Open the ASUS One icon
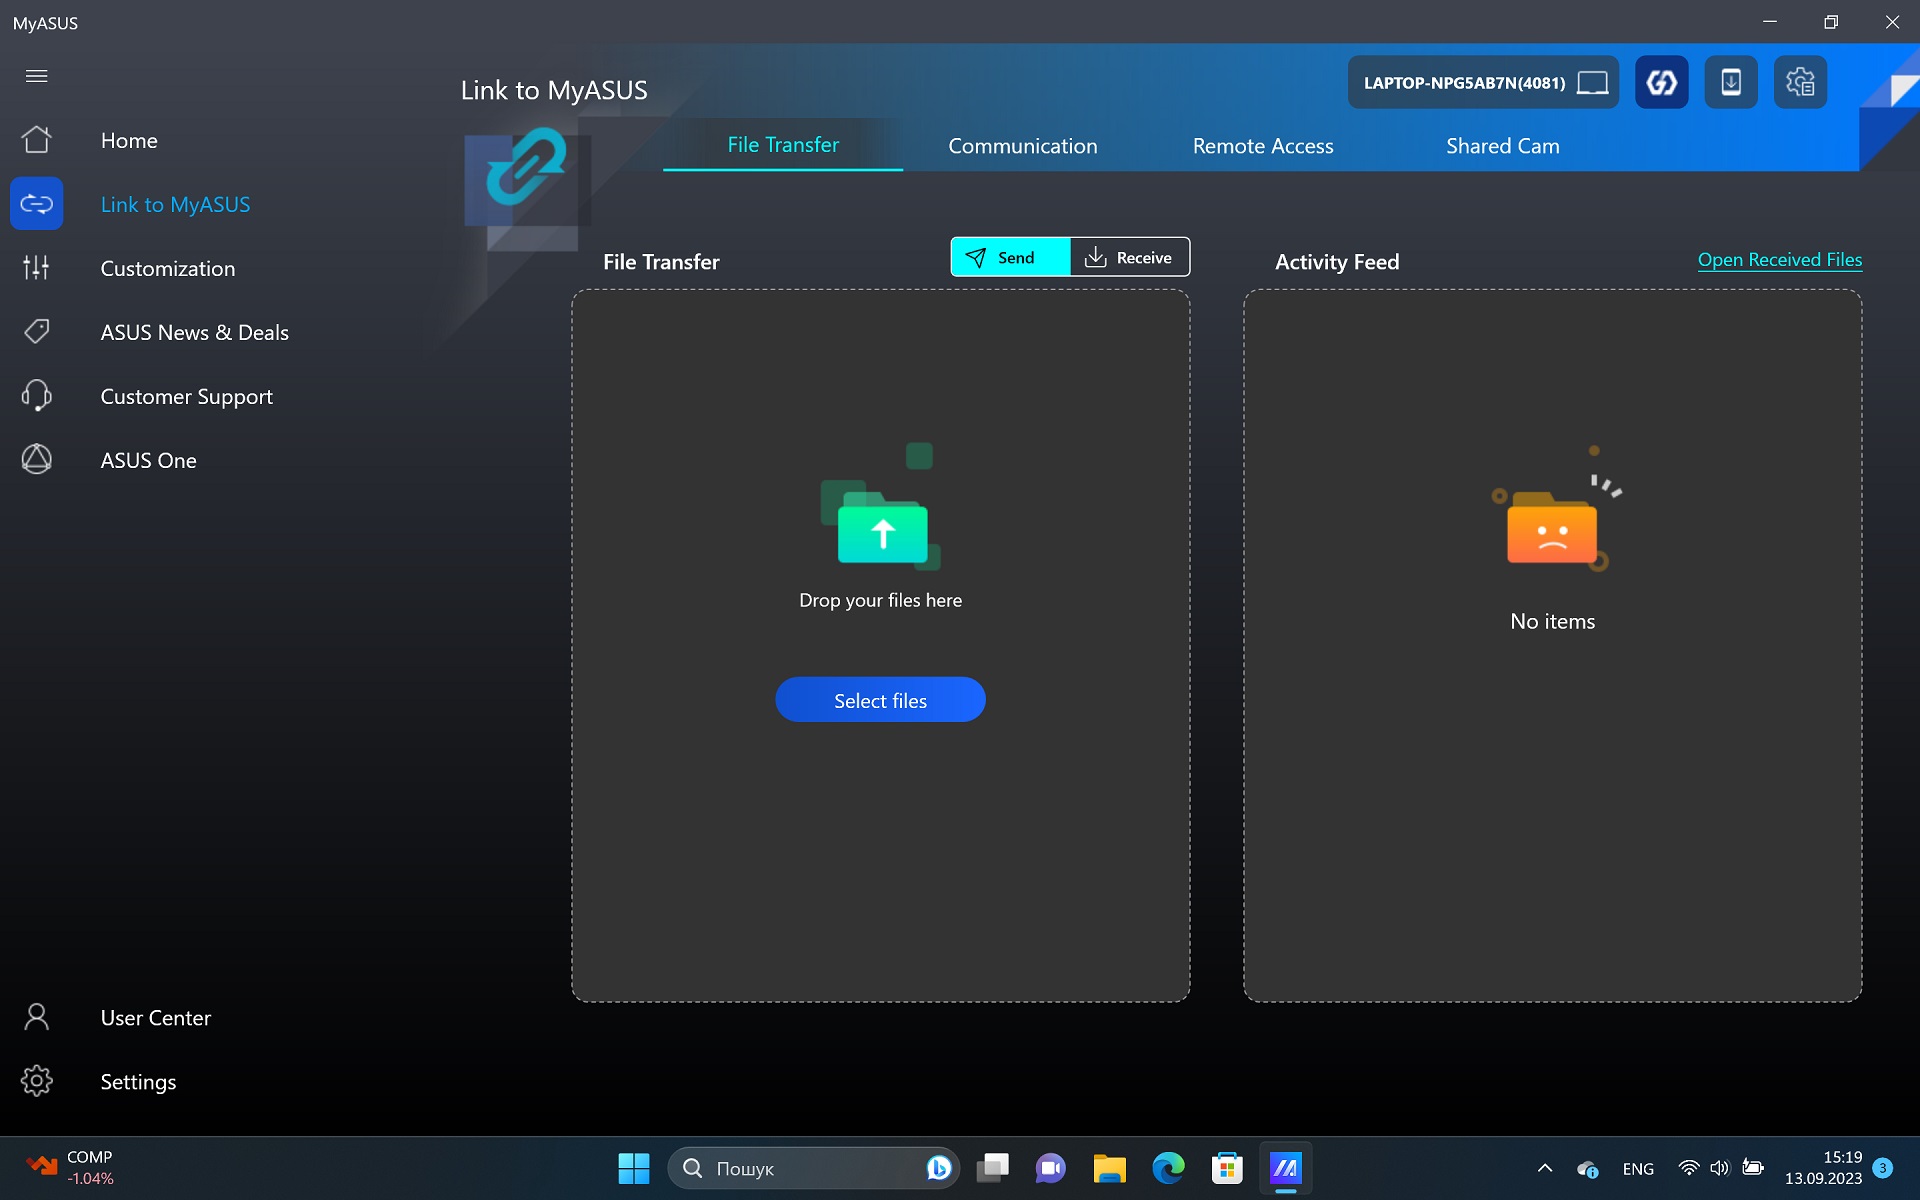Screen dimensions: 1920x1200 (x=36, y=460)
